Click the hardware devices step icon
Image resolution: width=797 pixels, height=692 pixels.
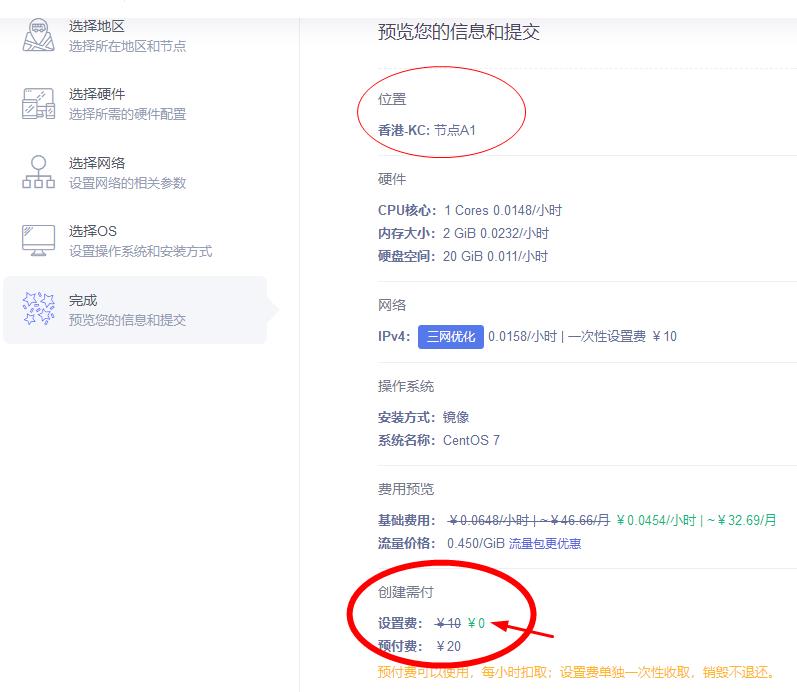point(39,104)
